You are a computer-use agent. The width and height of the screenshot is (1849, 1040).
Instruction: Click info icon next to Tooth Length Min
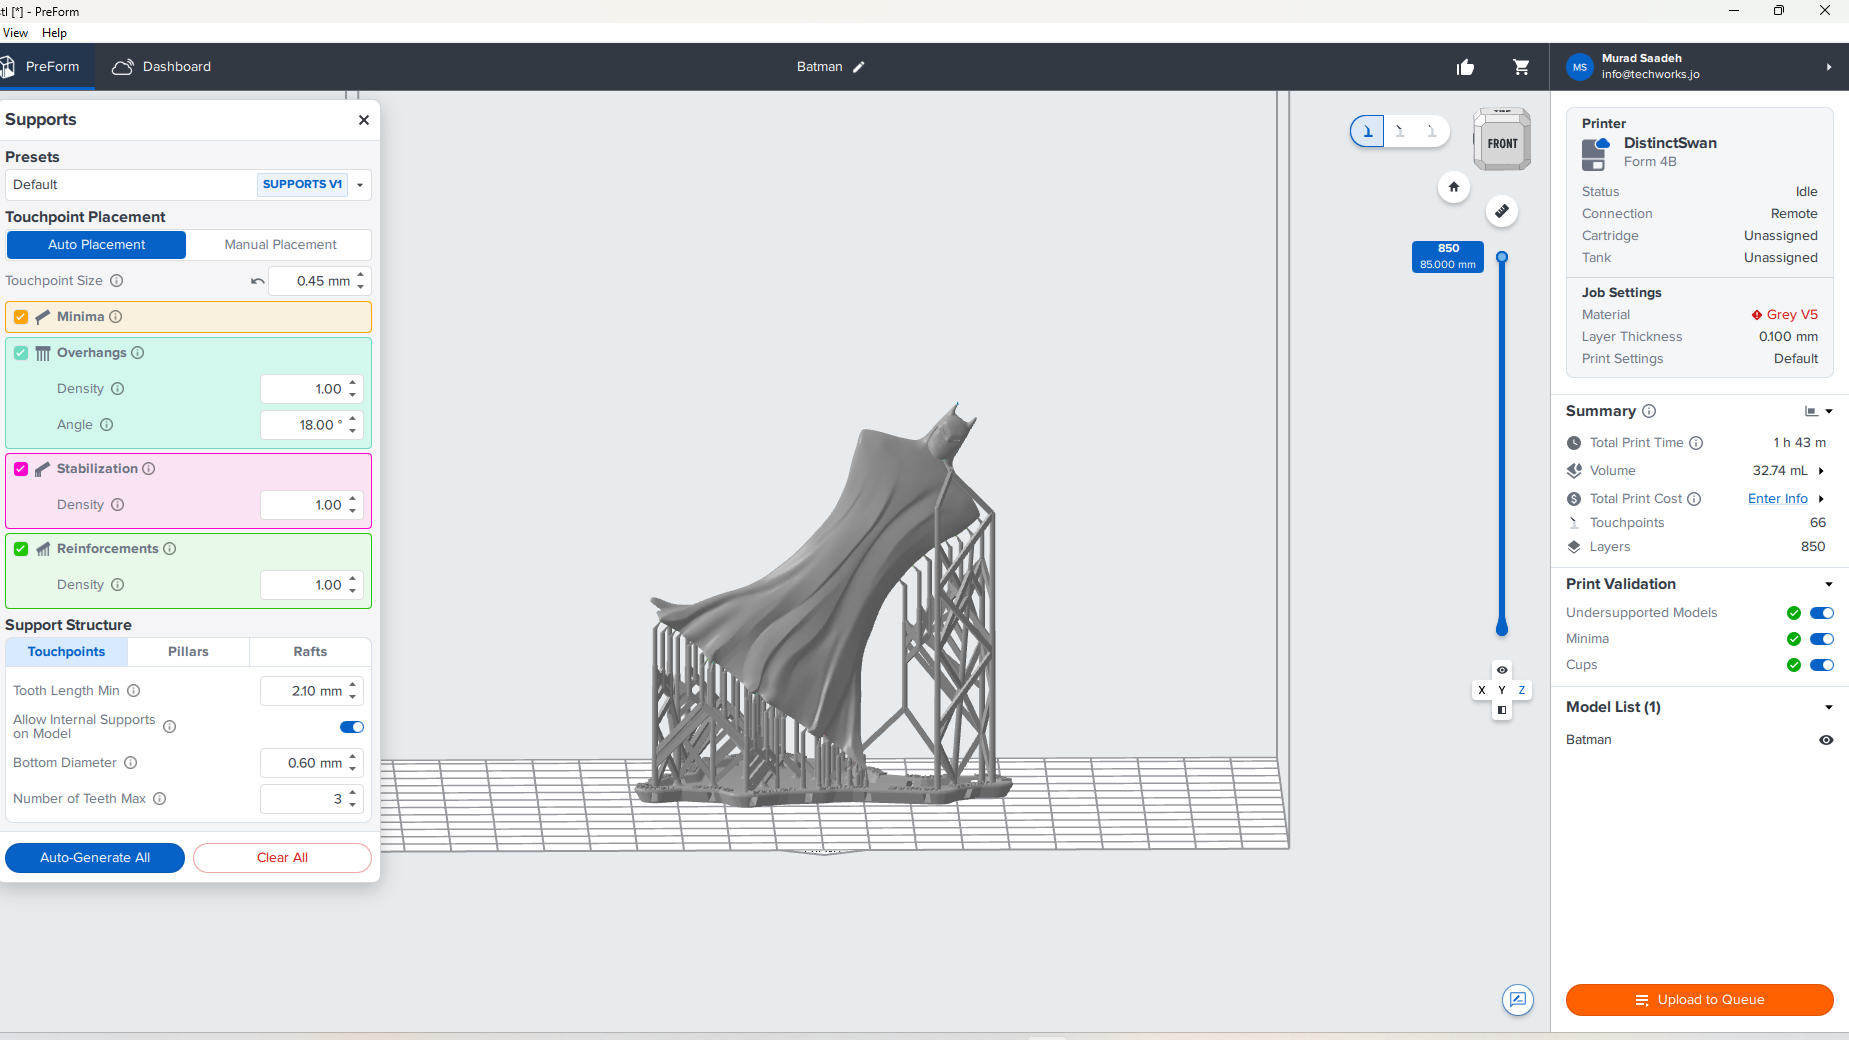tap(134, 691)
